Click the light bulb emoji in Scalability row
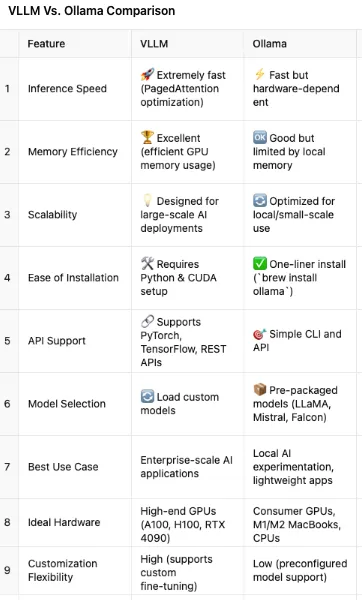Screen dimensions: 362x600 147,200
